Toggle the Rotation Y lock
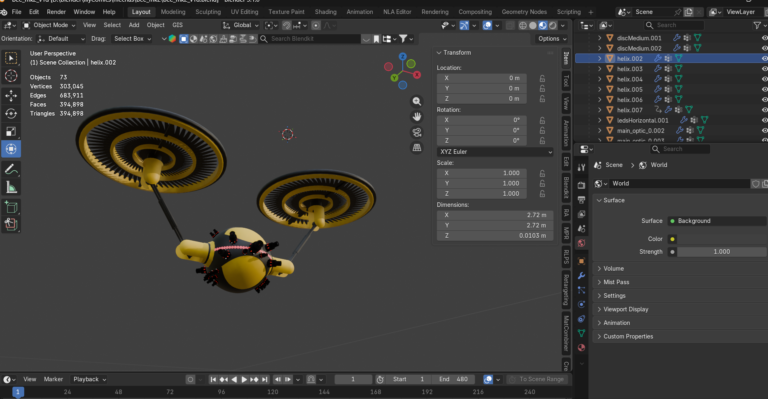This screenshot has height=399, width=768. pos(542,130)
